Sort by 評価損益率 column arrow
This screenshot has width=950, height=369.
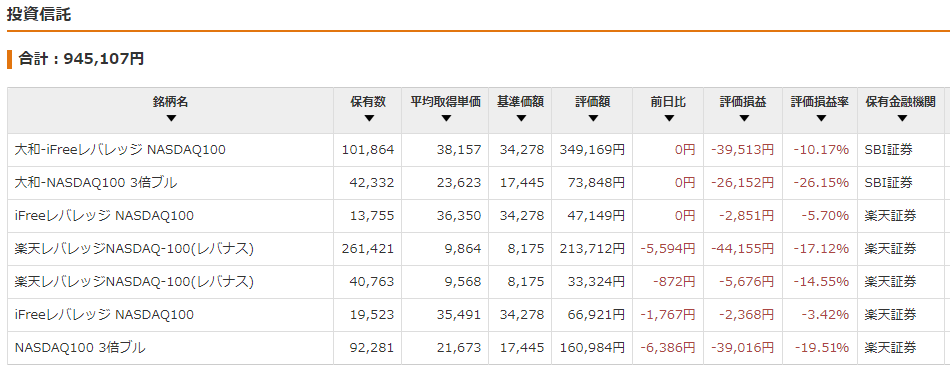(x=820, y=119)
